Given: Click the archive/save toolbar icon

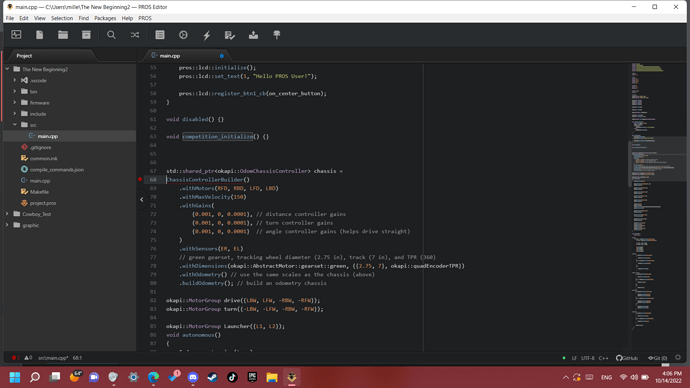Looking at the screenshot, I should [86, 35].
